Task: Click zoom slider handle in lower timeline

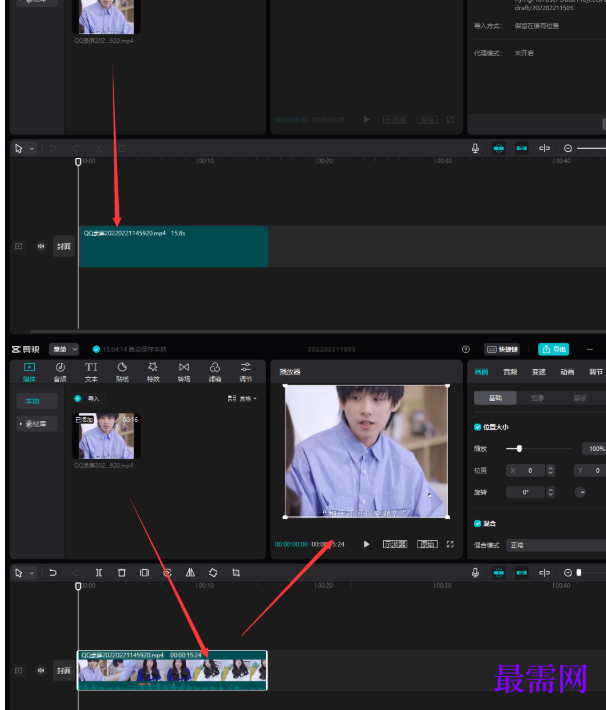Action: pos(578,573)
